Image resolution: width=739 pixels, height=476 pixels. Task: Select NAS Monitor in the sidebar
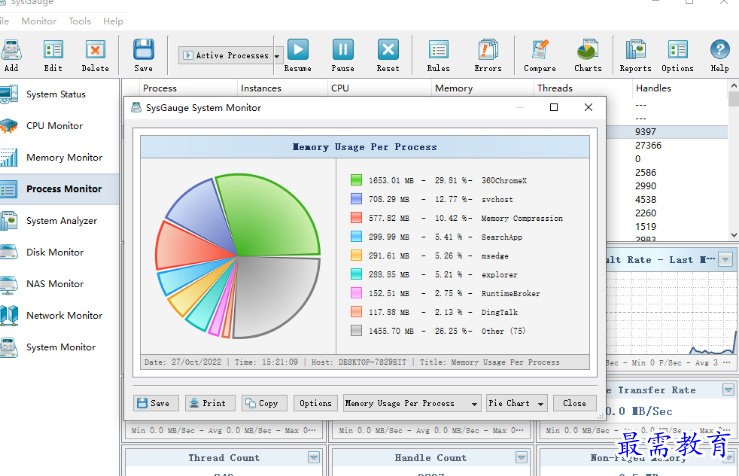click(x=59, y=284)
